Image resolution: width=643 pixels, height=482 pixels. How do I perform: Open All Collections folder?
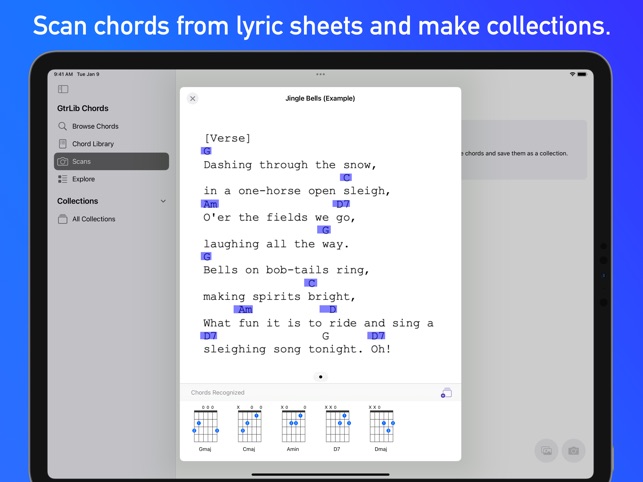point(93,219)
